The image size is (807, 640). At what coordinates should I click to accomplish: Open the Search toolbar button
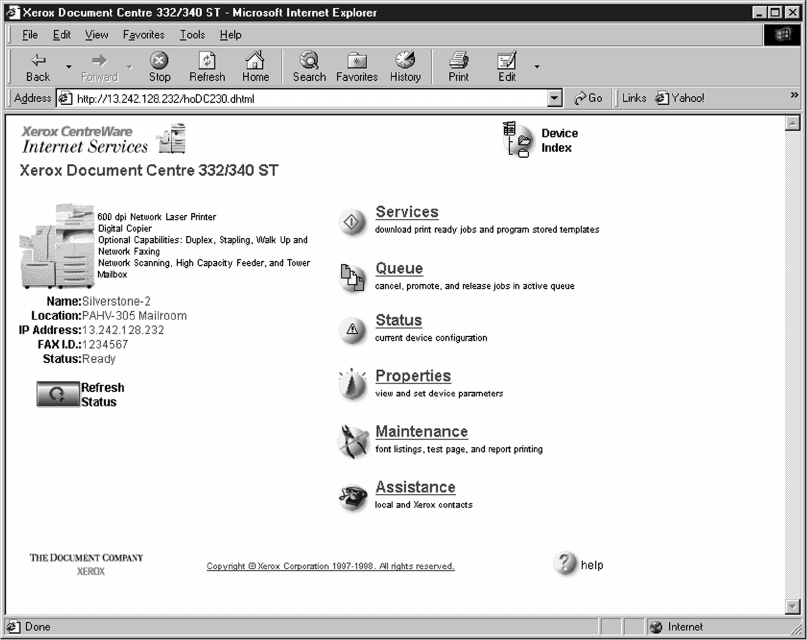pyautogui.click(x=309, y=67)
